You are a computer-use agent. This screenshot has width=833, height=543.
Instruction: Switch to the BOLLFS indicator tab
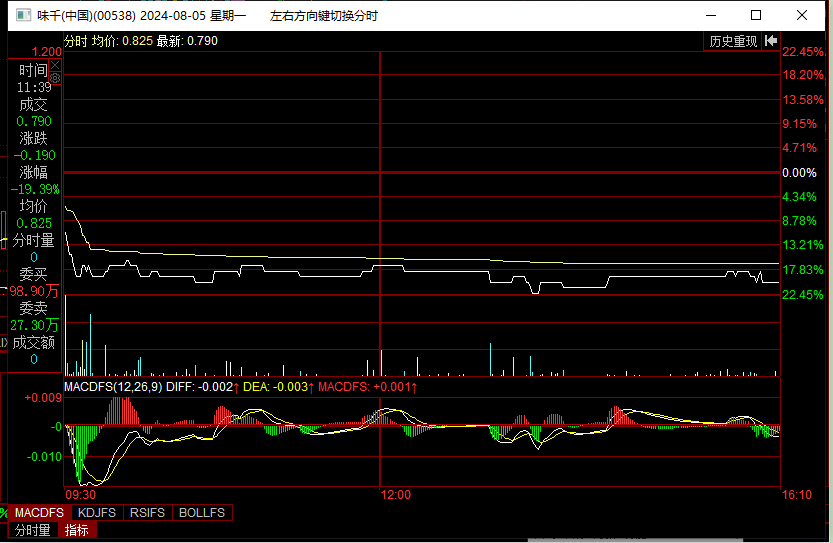[x=202, y=513]
